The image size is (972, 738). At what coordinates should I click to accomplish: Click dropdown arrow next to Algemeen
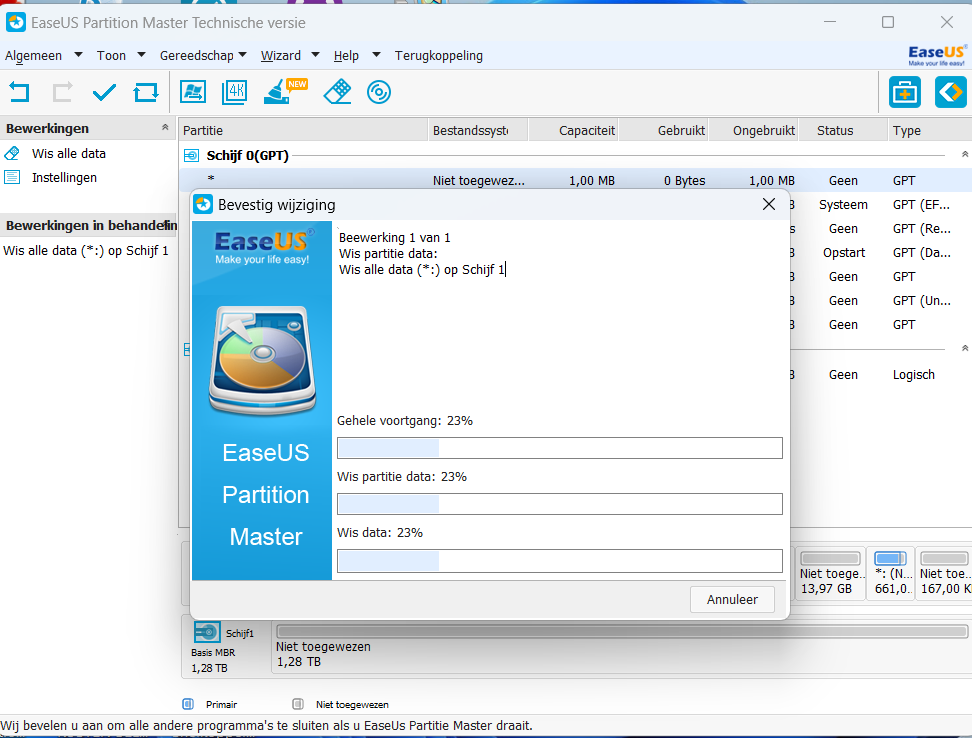point(78,55)
